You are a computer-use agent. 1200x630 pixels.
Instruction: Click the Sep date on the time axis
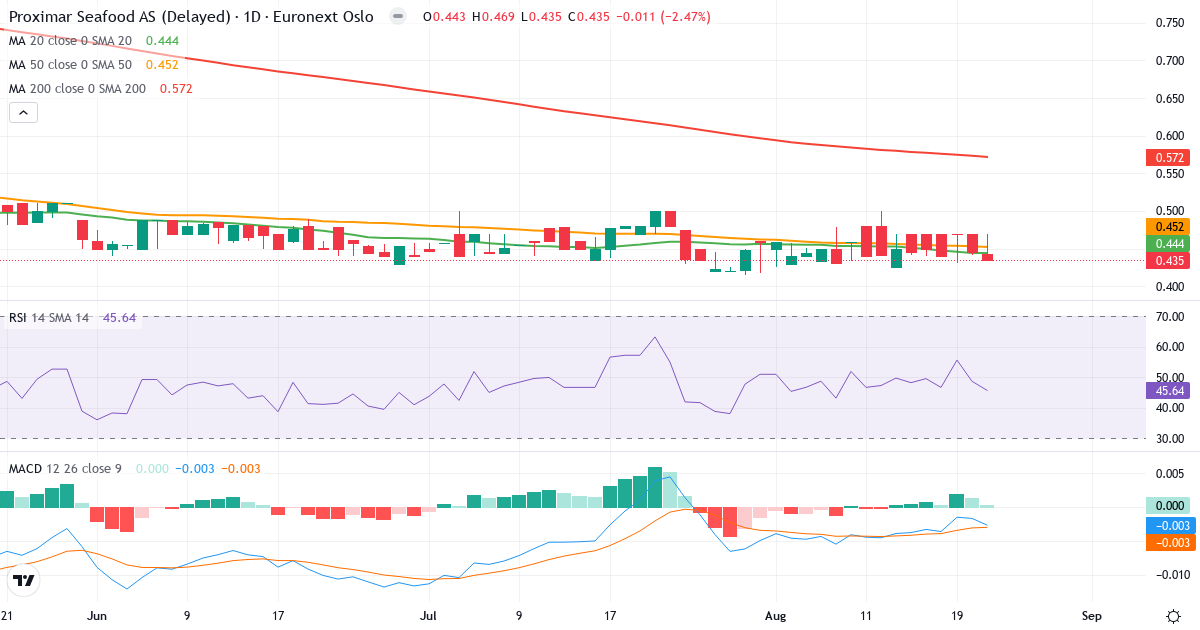1092,616
